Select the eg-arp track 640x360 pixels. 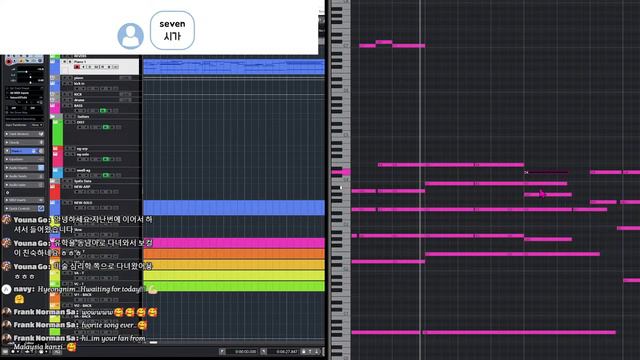(x=82, y=149)
